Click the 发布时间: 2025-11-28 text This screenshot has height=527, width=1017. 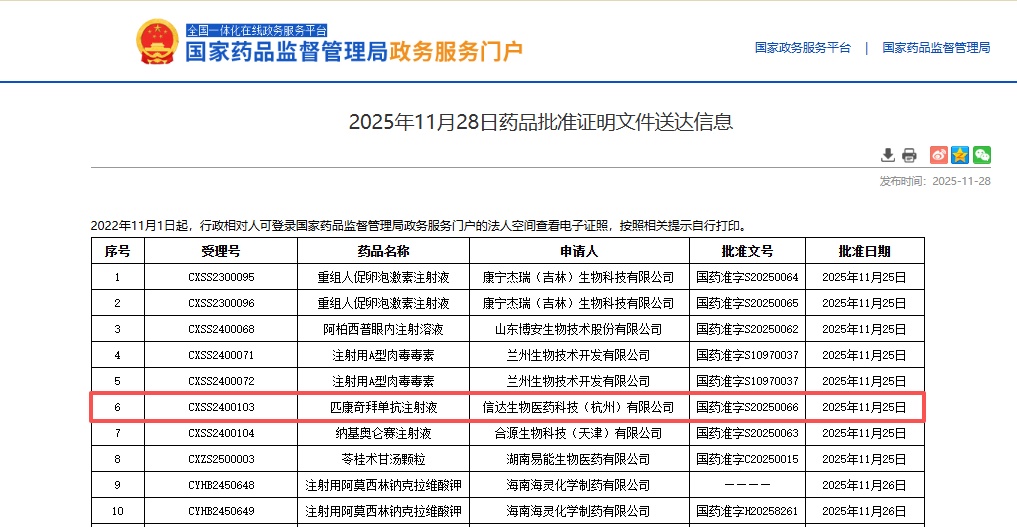[x=935, y=182]
